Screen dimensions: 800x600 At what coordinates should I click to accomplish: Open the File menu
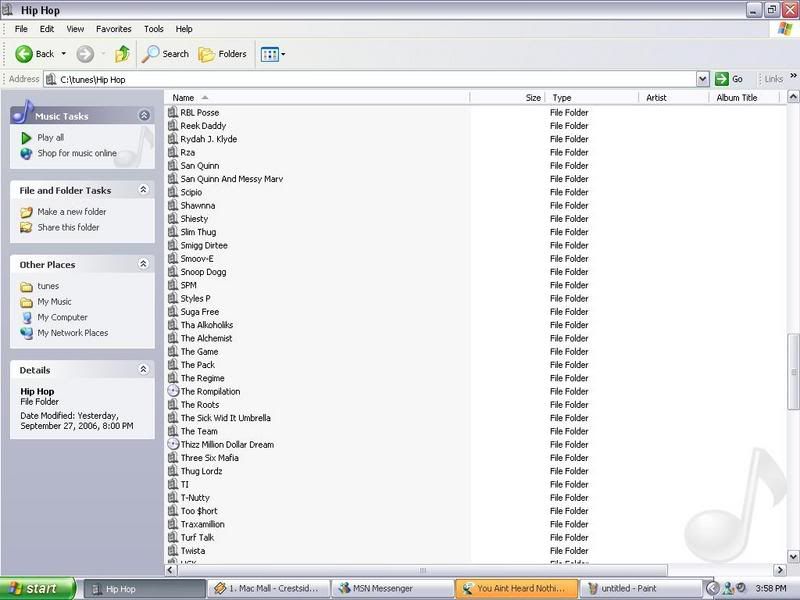point(21,29)
